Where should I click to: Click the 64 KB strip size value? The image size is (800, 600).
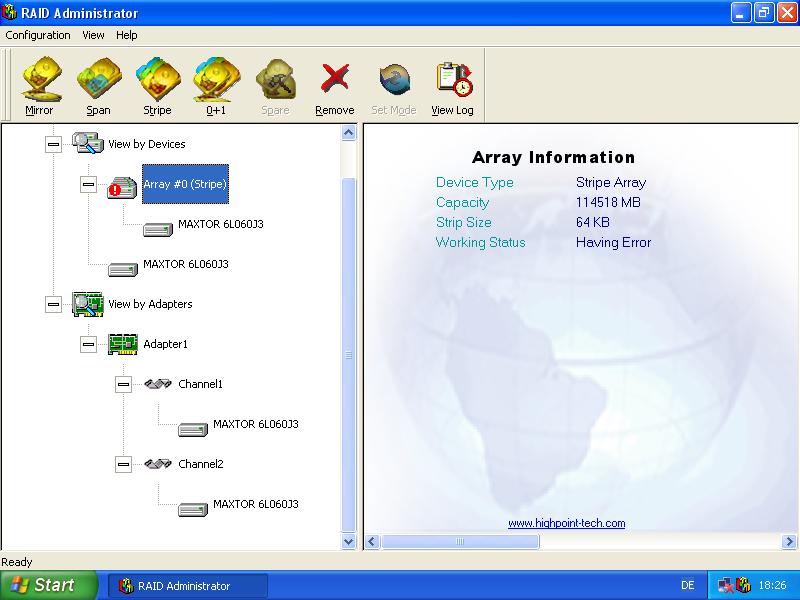pos(593,222)
